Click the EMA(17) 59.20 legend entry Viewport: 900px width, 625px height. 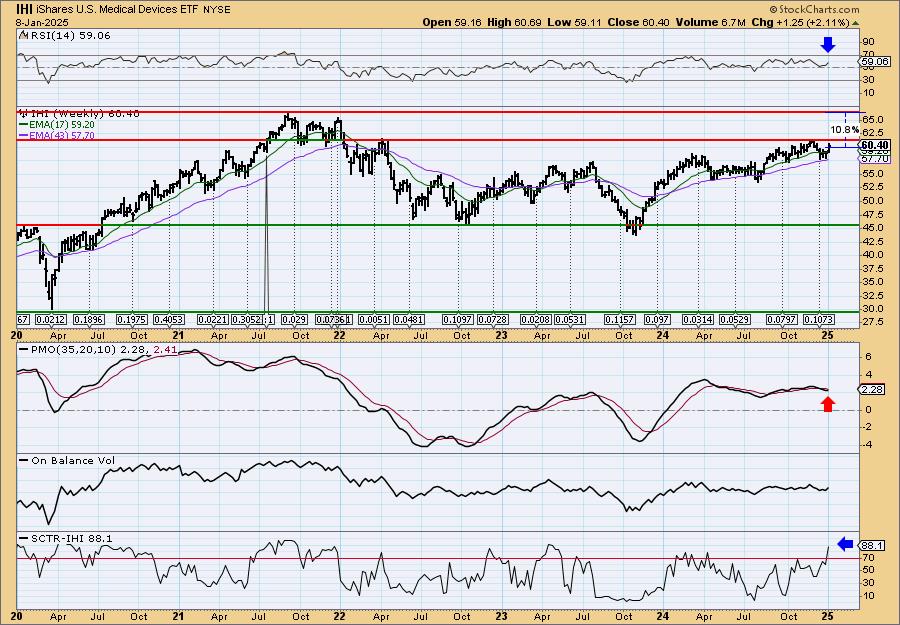[x=57, y=125]
